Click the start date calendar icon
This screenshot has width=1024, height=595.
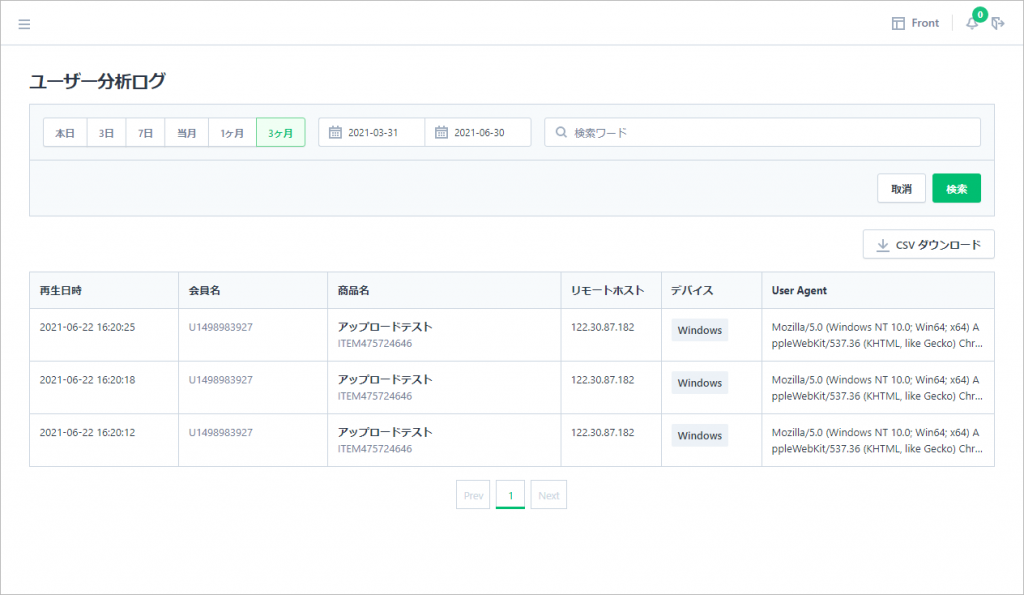[x=335, y=133]
